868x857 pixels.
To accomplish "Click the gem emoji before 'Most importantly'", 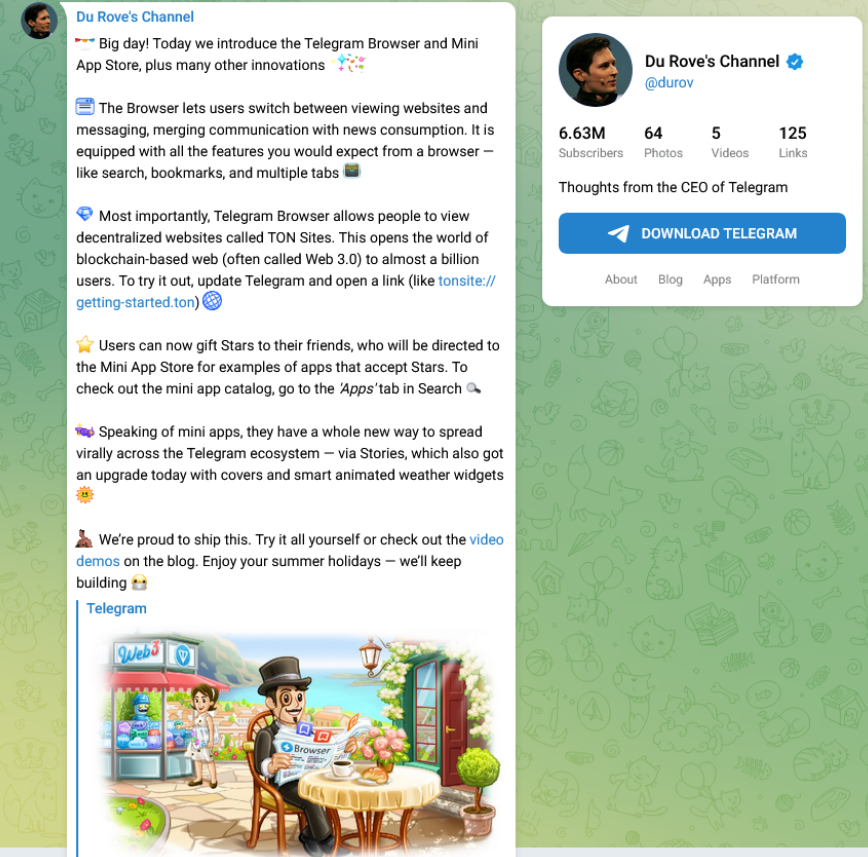I will 85,214.
